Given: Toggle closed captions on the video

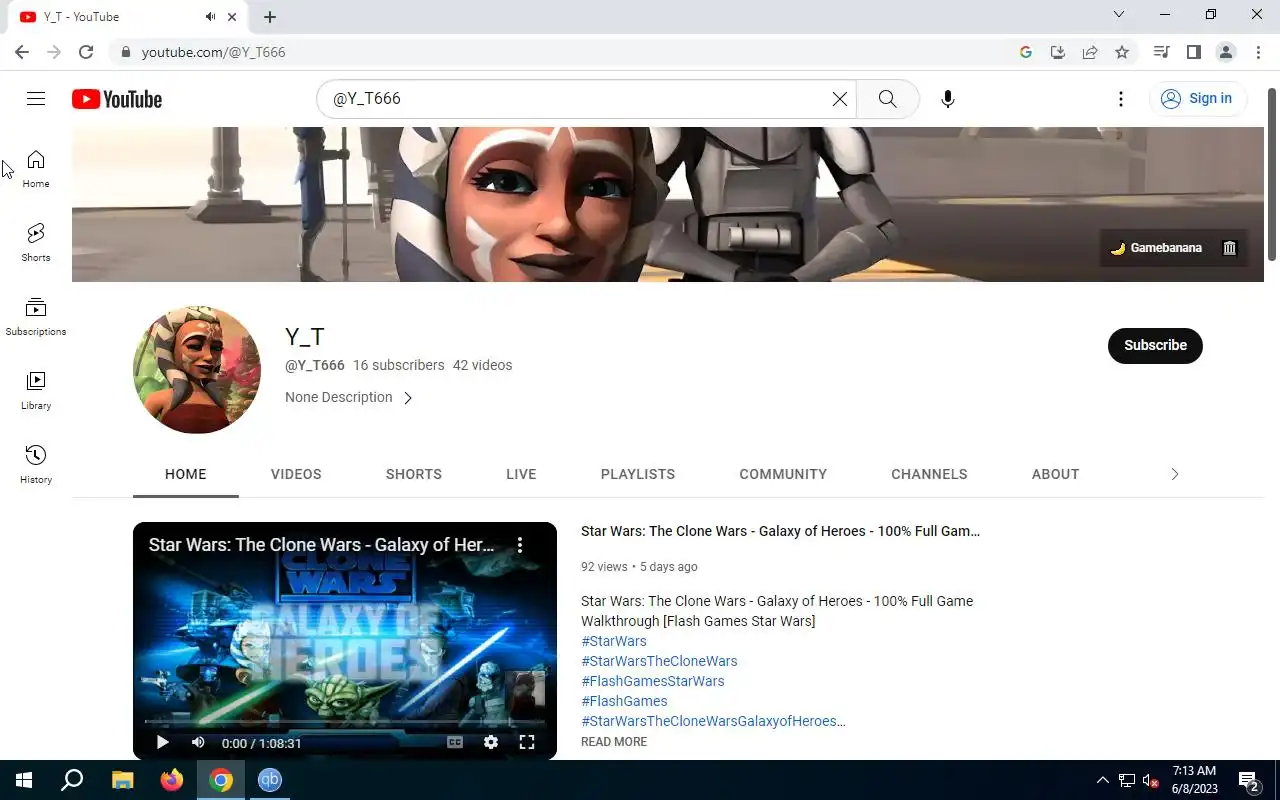Looking at the screenshot, I should tap(455, 742).
